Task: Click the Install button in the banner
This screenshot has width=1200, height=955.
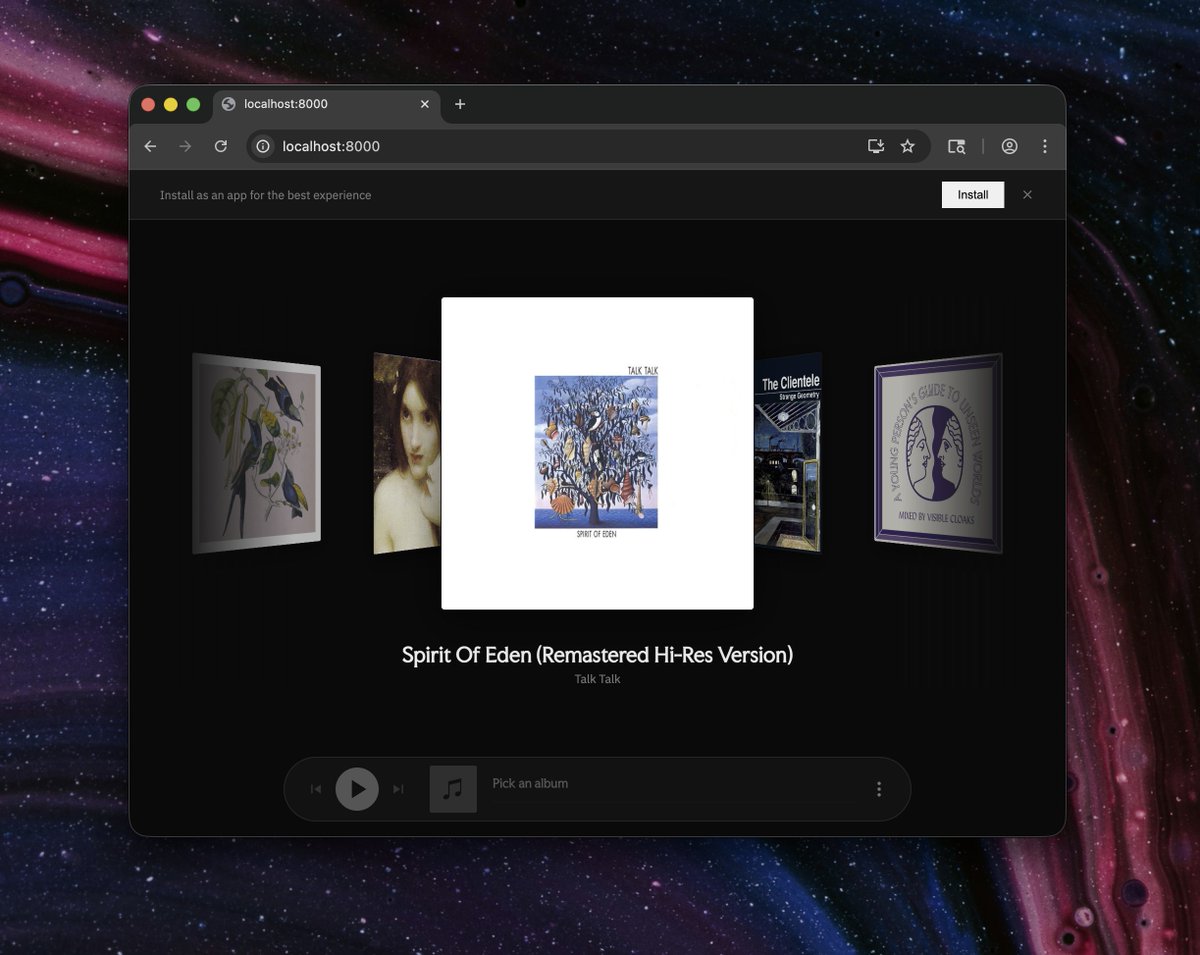Action: point(973,195)
